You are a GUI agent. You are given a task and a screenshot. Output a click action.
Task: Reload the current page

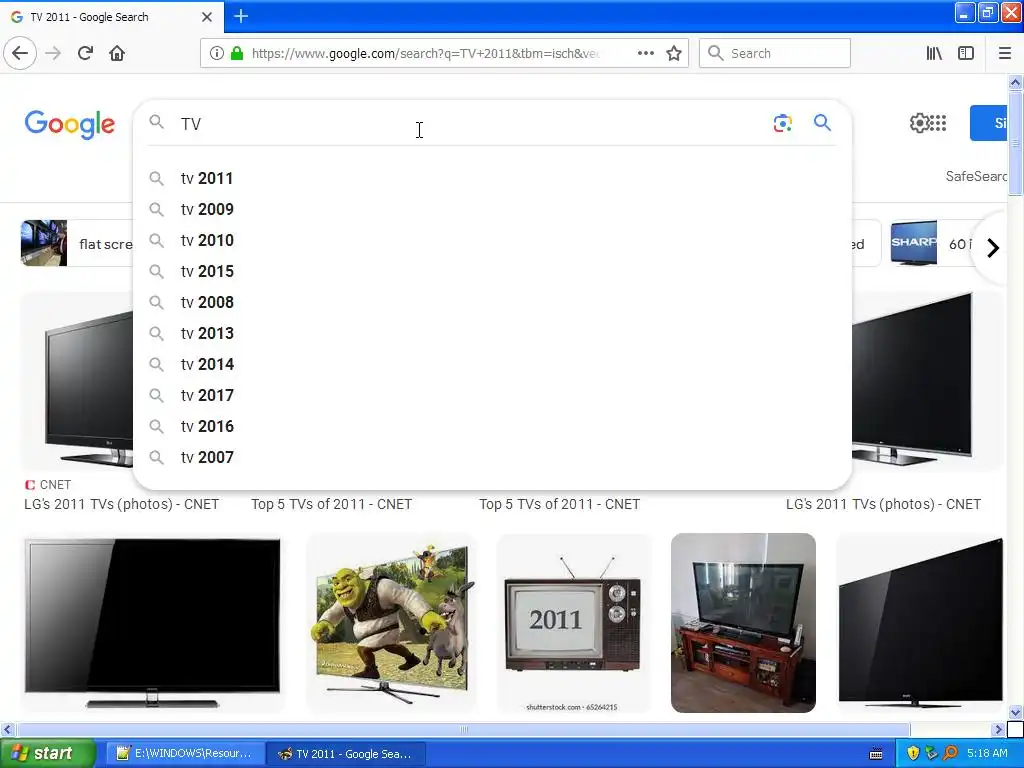(86, 53)
